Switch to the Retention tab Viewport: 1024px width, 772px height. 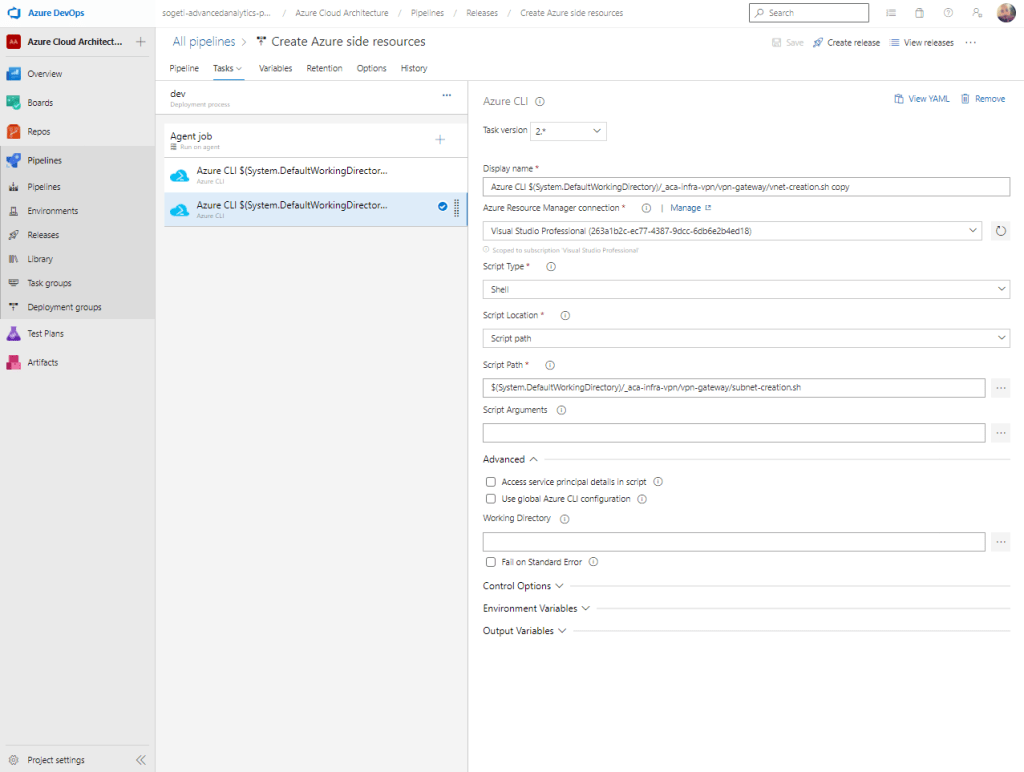(x=324, y=68)
